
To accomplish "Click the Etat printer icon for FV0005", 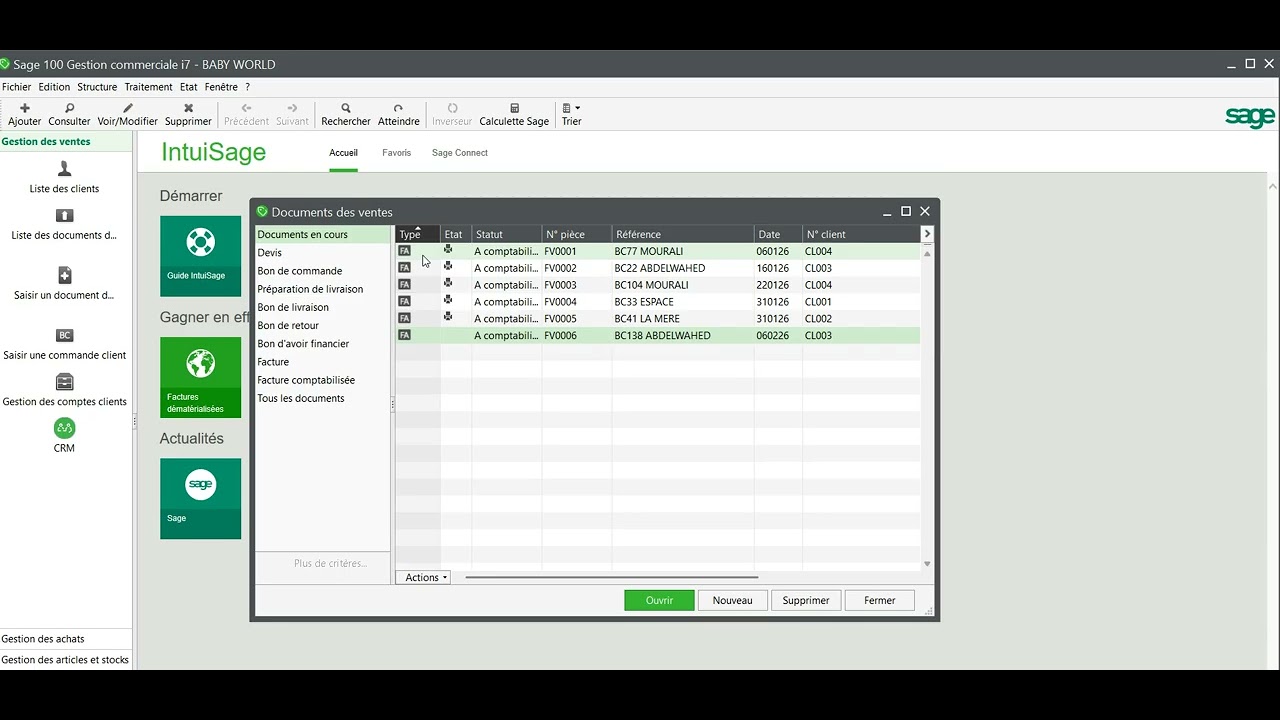I will tap(448, 317).
